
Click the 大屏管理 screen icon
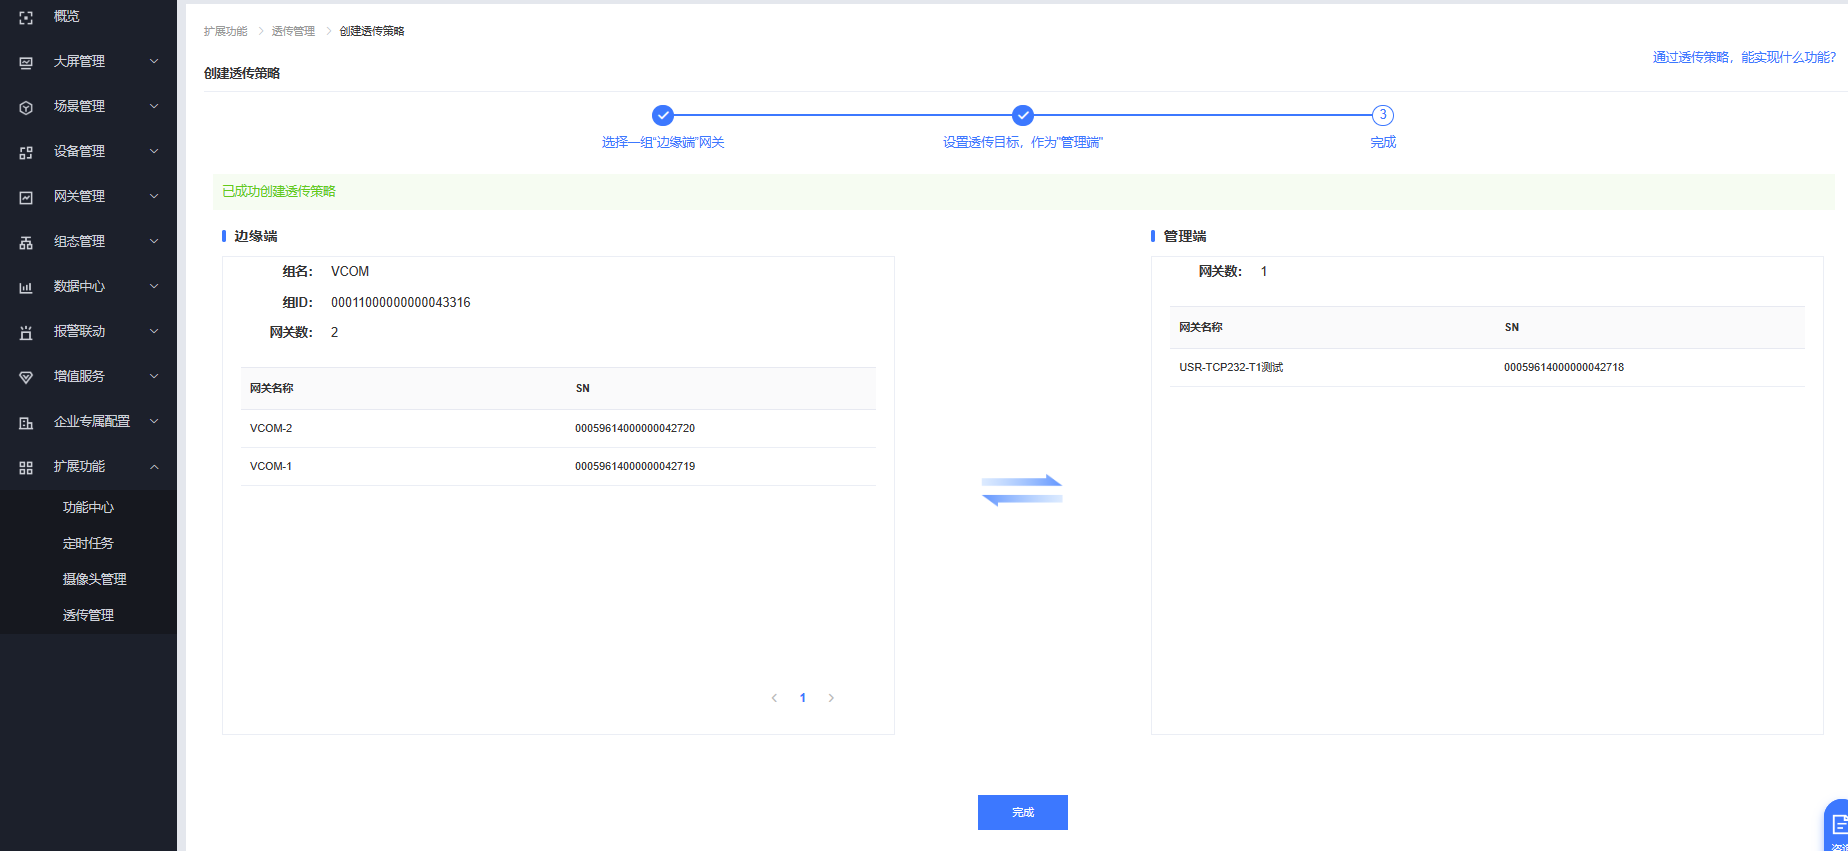point(26,62)
